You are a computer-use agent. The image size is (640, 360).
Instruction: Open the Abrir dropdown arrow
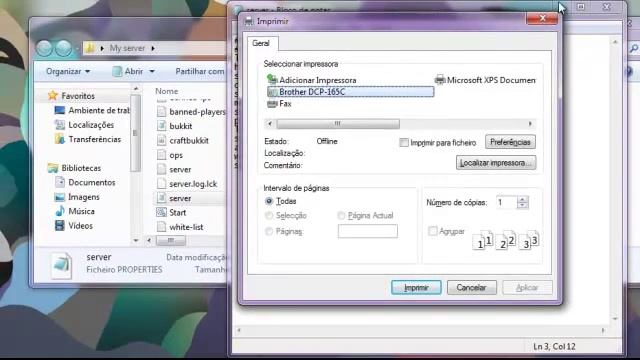click(x=152, y=71)
